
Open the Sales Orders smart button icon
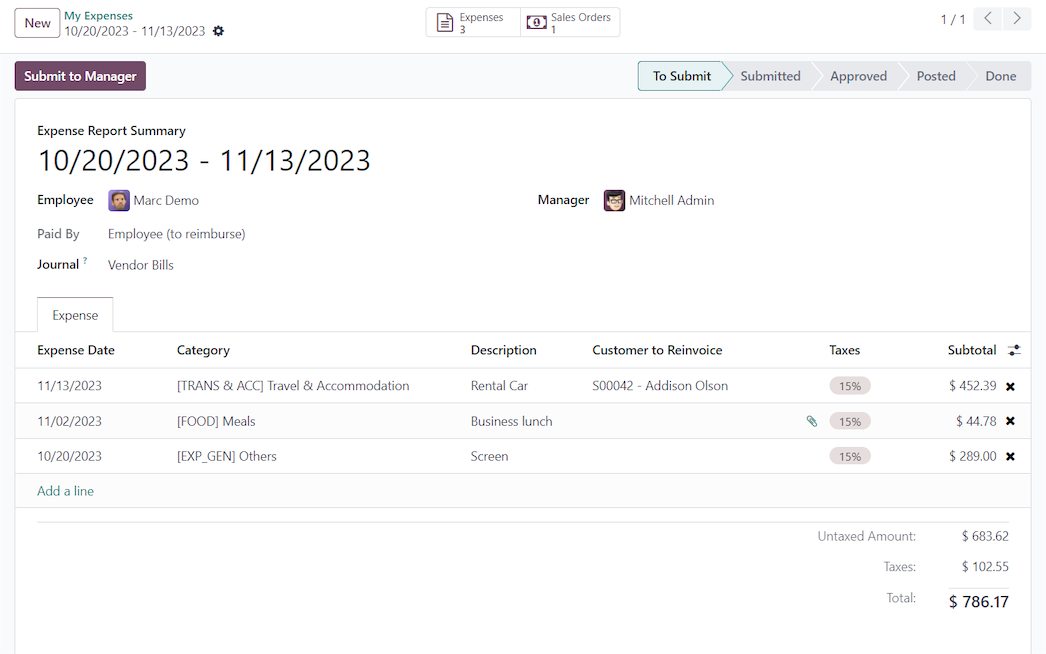536,21
